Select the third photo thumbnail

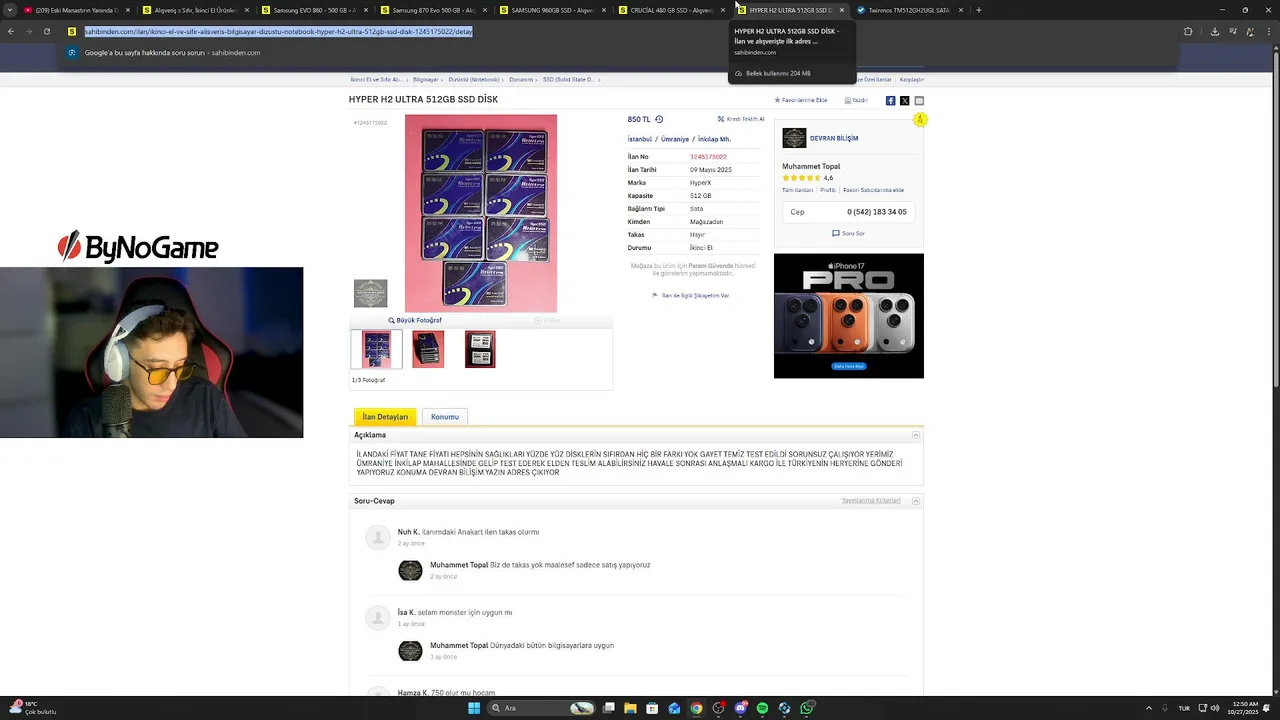click(480, 349)
